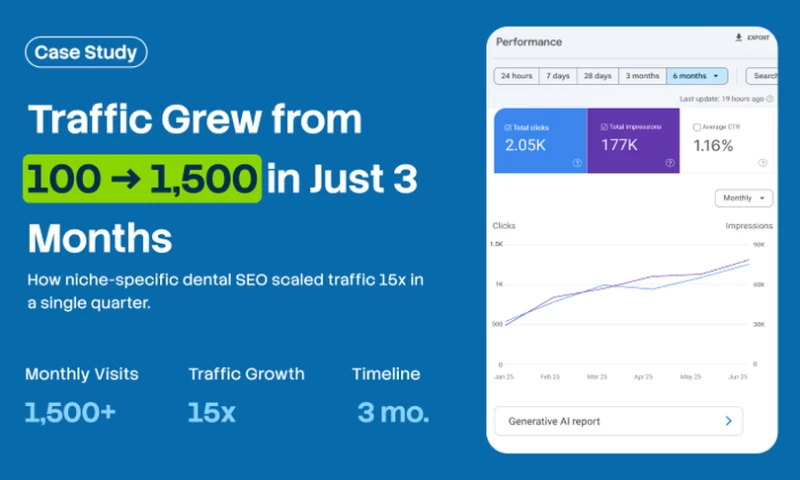Click the 1,500+ monthly visits figure
Screen dimensions: 800x480
coord(70,412)
